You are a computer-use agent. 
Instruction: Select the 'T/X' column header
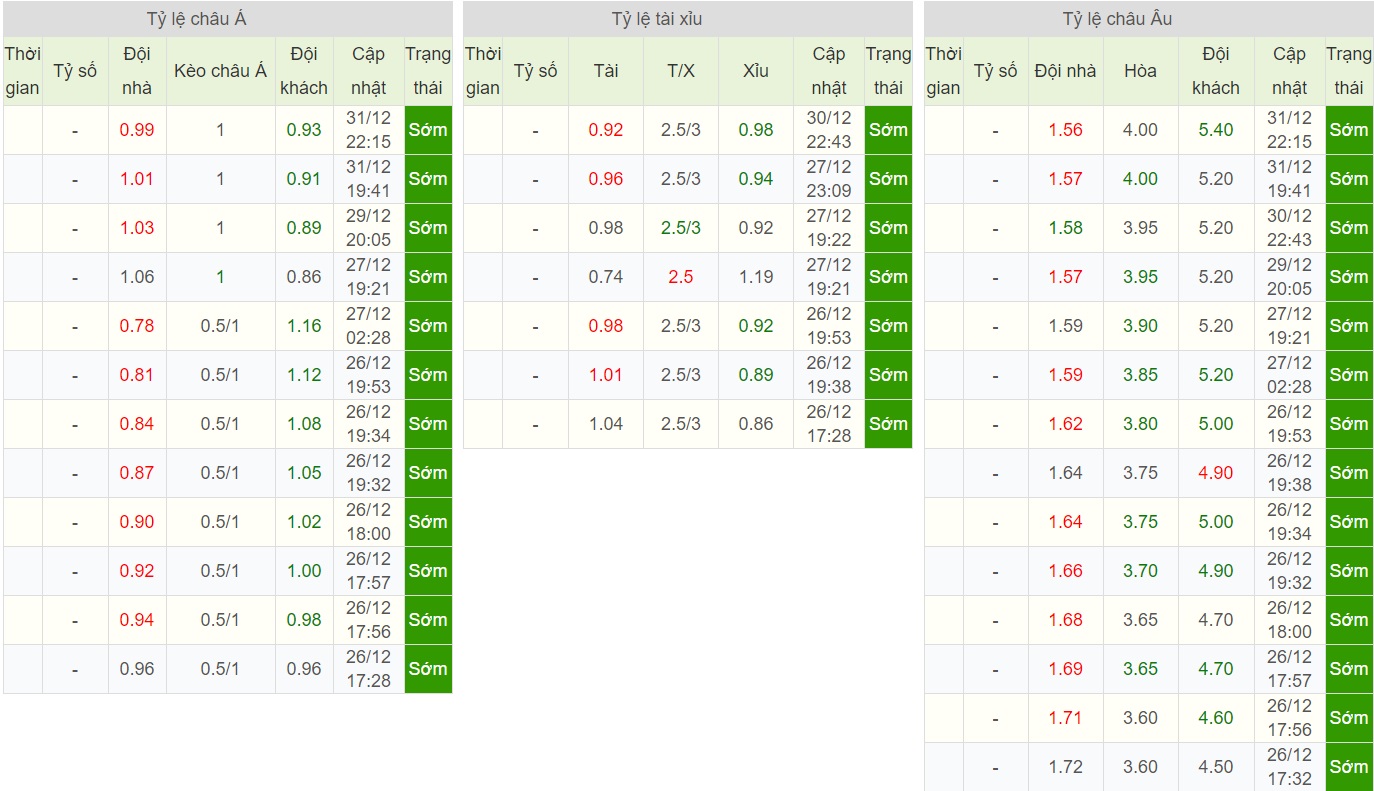point(680,71)
